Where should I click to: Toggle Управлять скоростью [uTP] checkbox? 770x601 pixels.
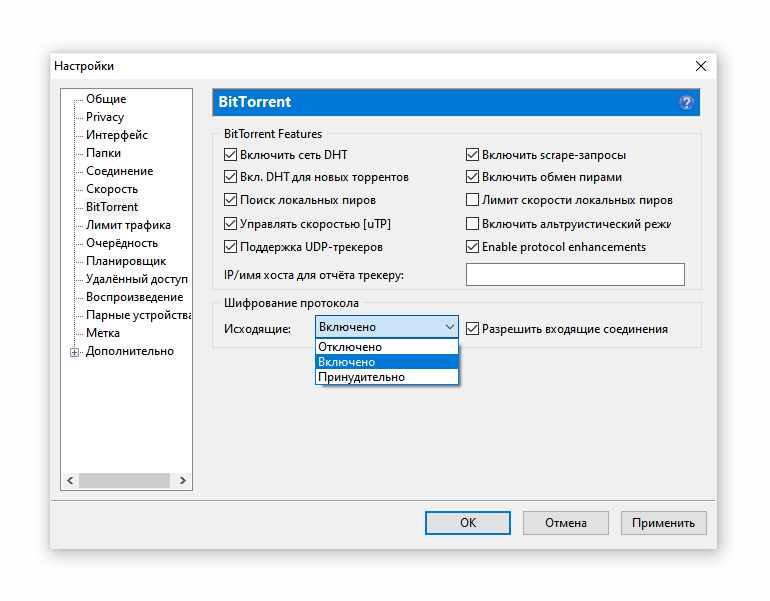pyautogui.click(x=230, y=224)
